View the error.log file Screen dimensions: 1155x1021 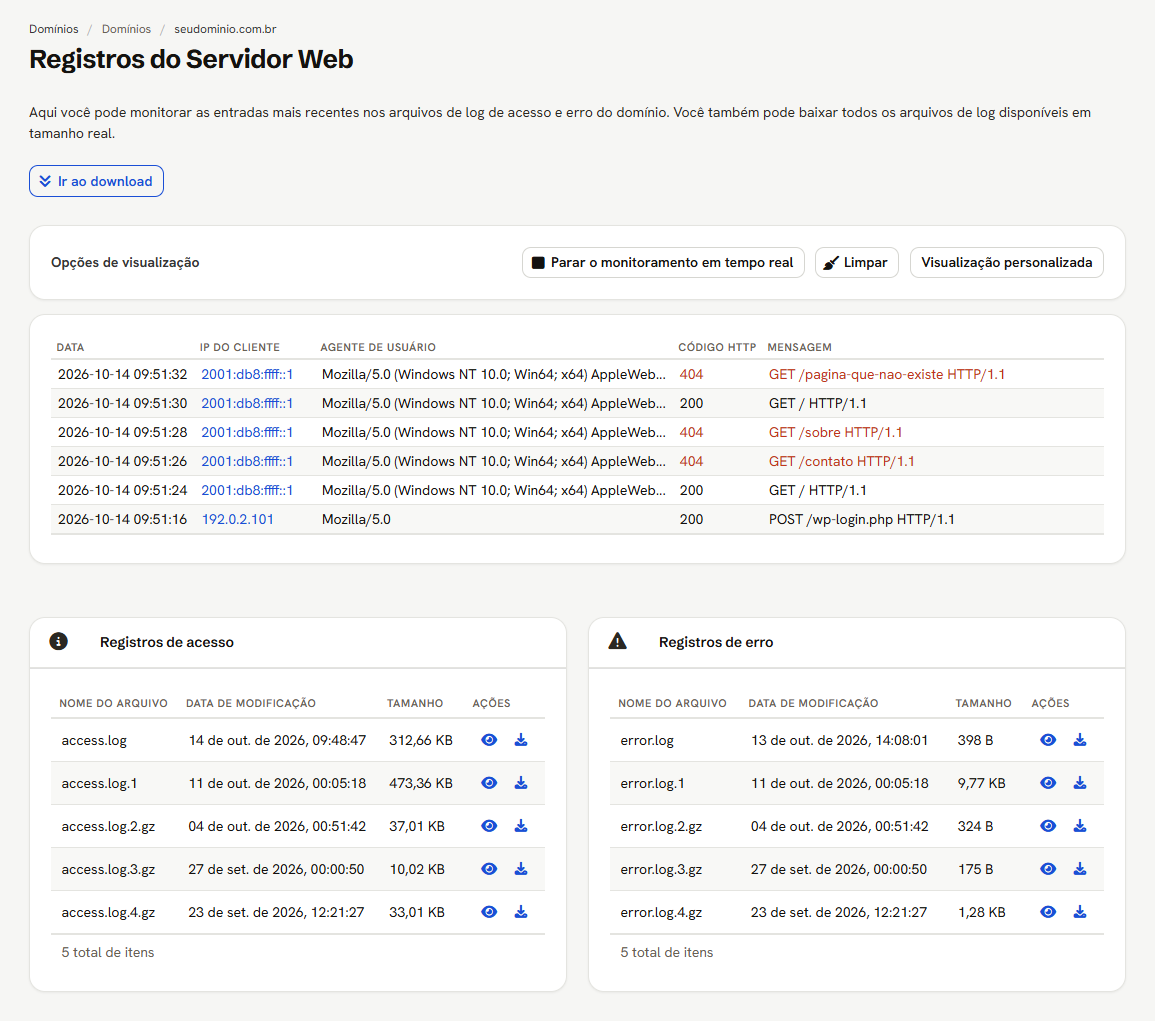click(1048, 740)
